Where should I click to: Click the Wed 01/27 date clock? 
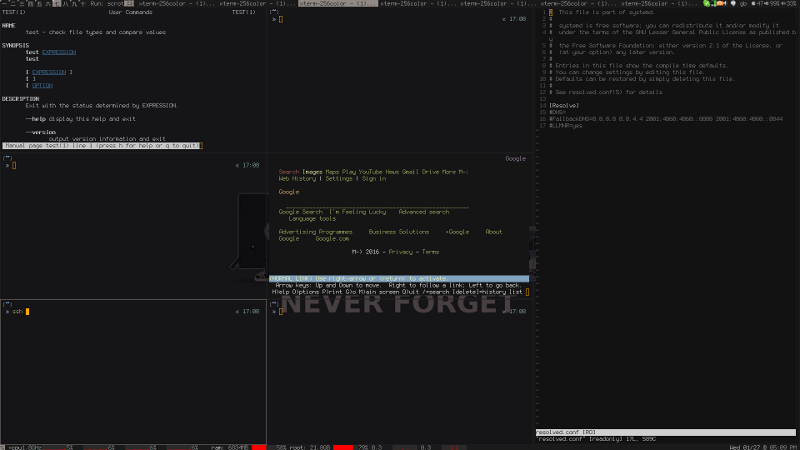click(763, 447)
